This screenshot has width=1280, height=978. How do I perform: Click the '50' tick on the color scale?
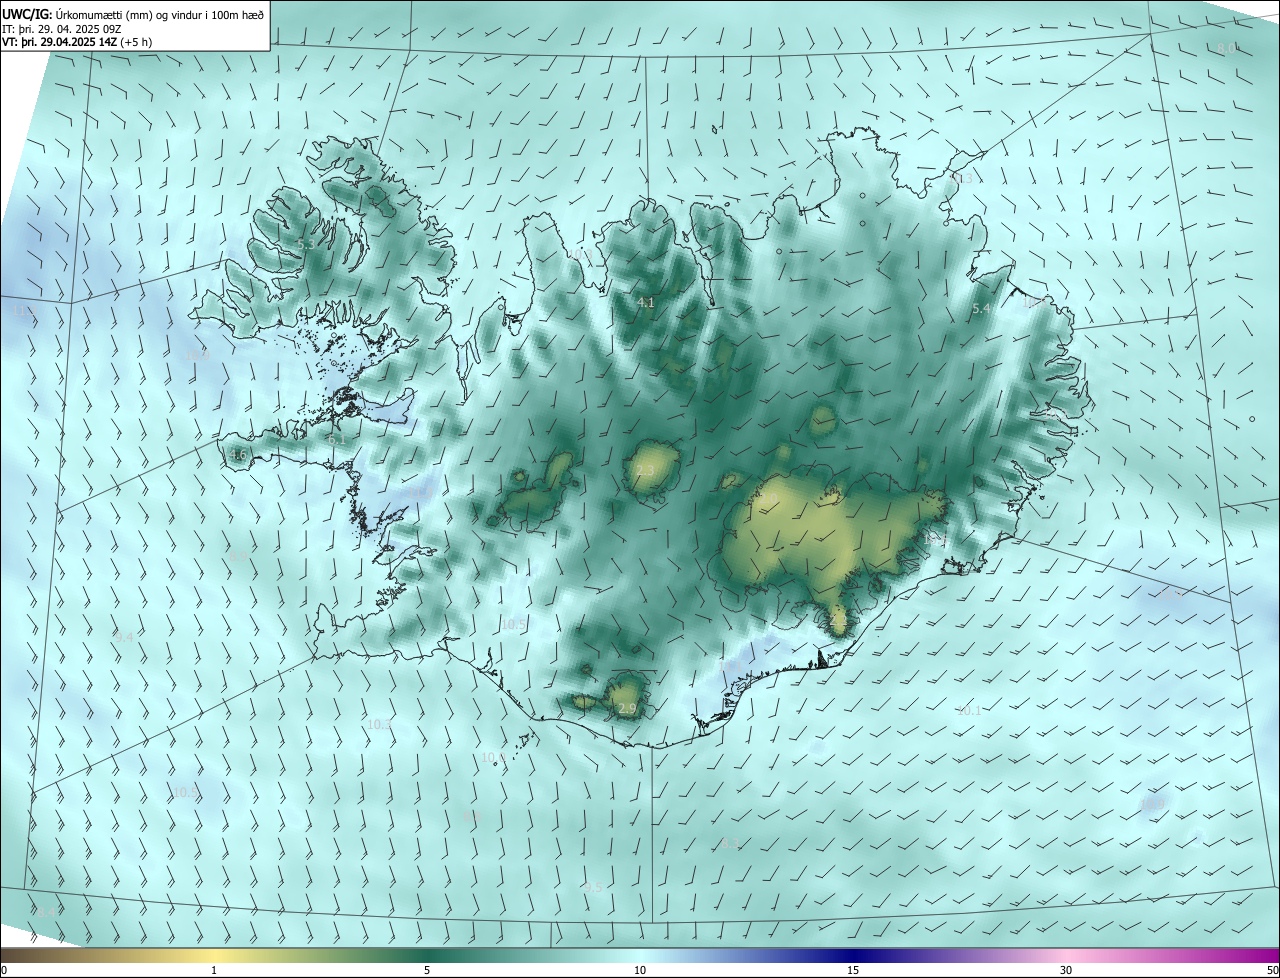coord(1272,971)
